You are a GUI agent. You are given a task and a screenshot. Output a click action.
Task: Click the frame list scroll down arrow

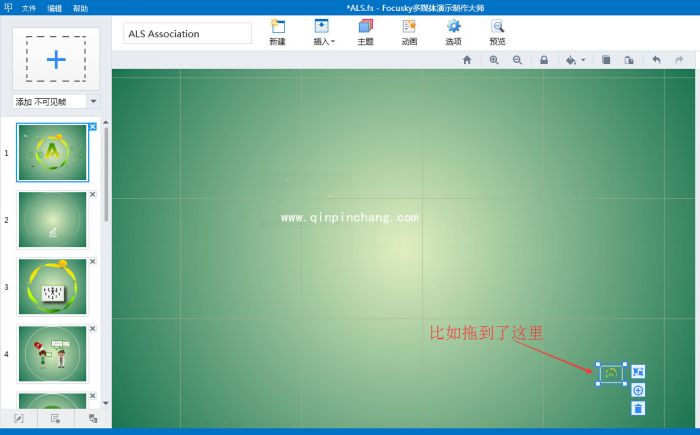click(x=106, y=403)
